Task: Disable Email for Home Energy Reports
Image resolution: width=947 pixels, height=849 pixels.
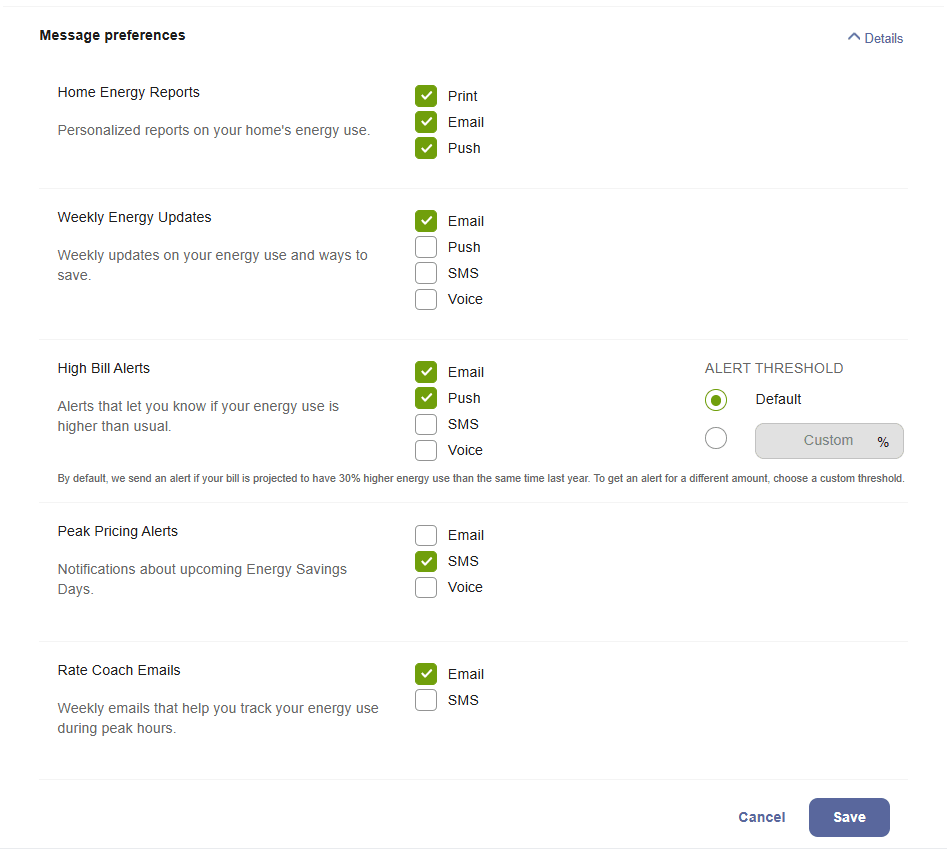Action: click(426, 122)
